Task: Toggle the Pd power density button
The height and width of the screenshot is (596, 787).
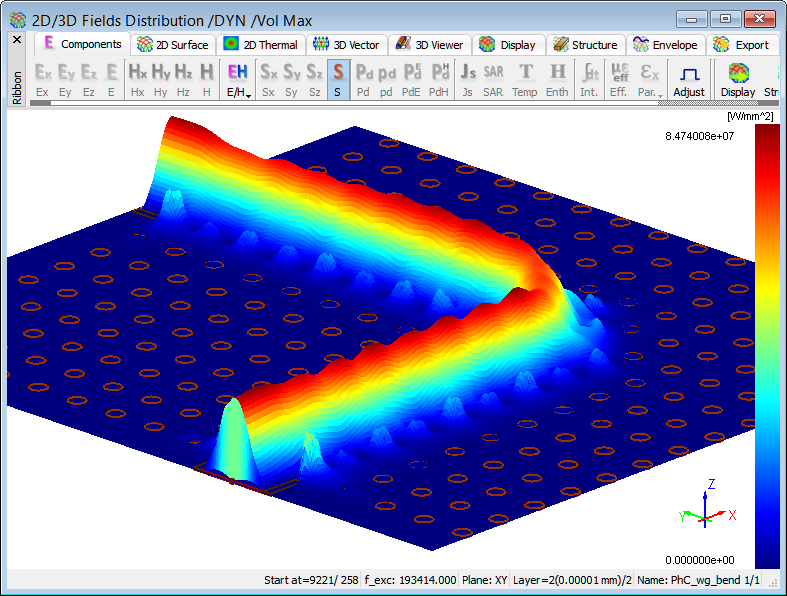Action: (364, 80)
